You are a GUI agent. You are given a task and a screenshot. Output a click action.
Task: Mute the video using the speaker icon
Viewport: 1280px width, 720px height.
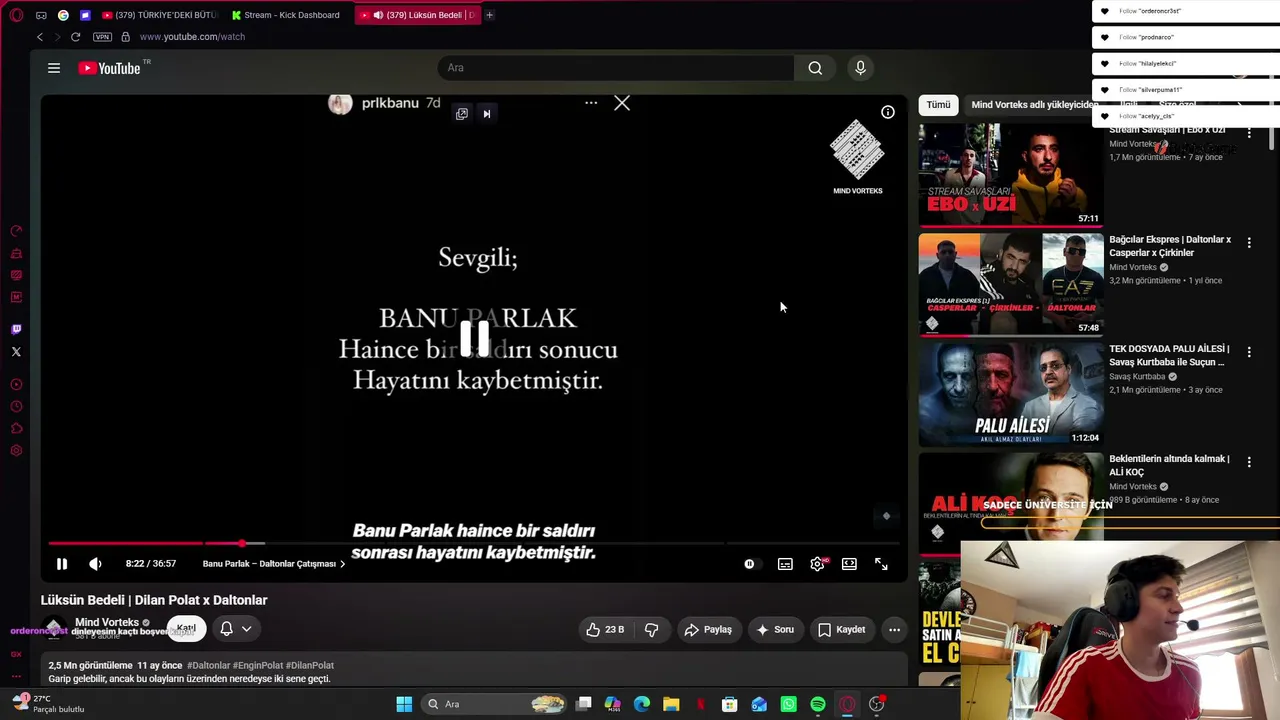95,564
